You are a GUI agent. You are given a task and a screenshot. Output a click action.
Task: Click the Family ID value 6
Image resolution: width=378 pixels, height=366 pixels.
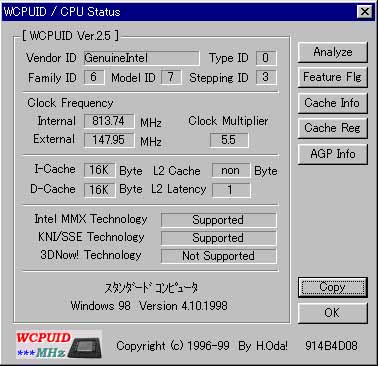coord(94,77)
